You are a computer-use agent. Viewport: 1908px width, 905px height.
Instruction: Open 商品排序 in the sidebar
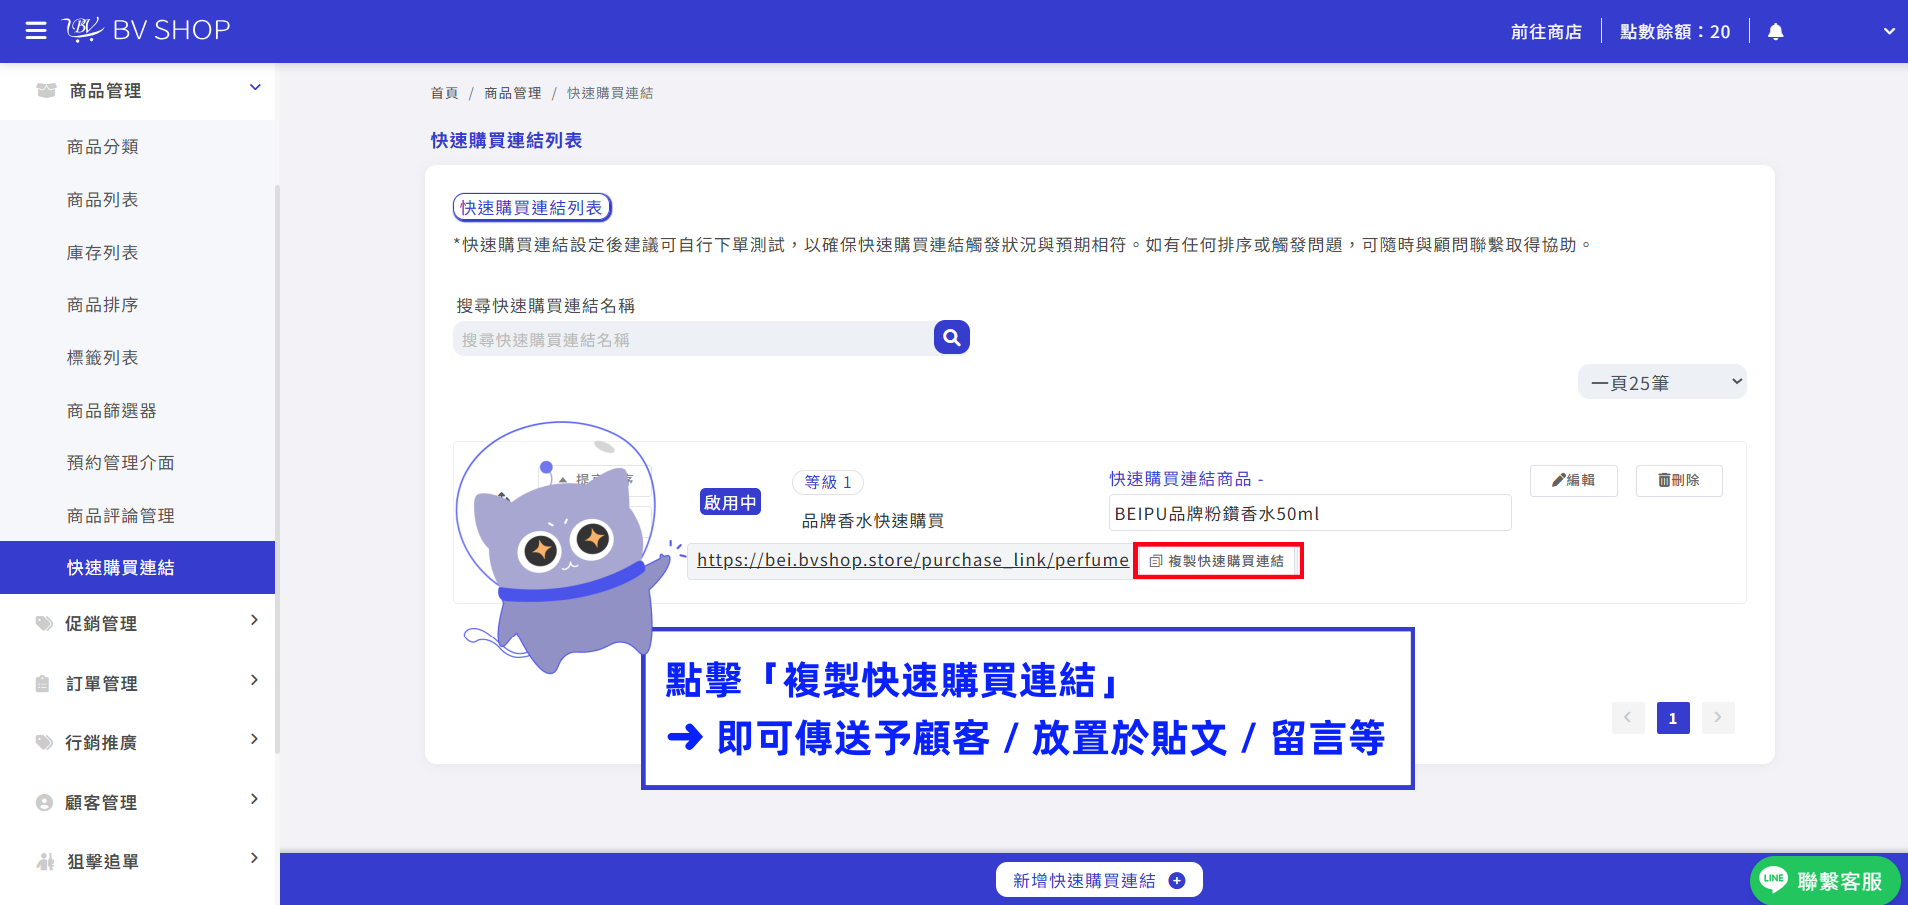tap(103, 305)
